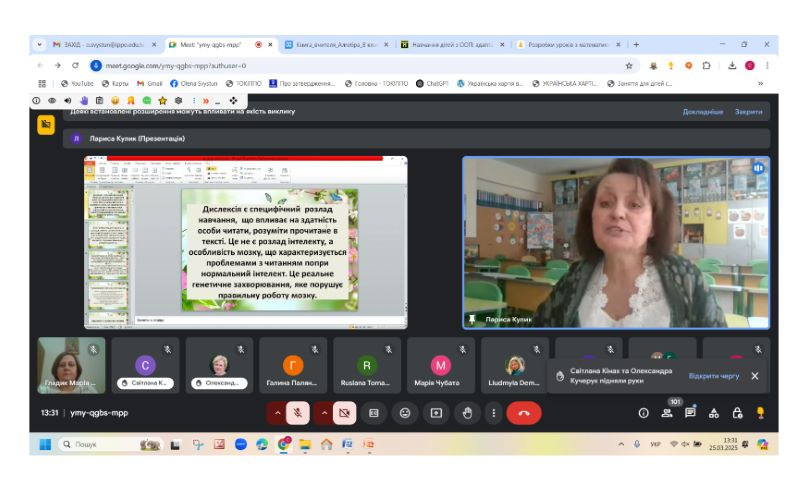The height and width of the screenshot is (488, 800).
Task: Open the tab search dropdown chevron
Action: click(39, 45)
